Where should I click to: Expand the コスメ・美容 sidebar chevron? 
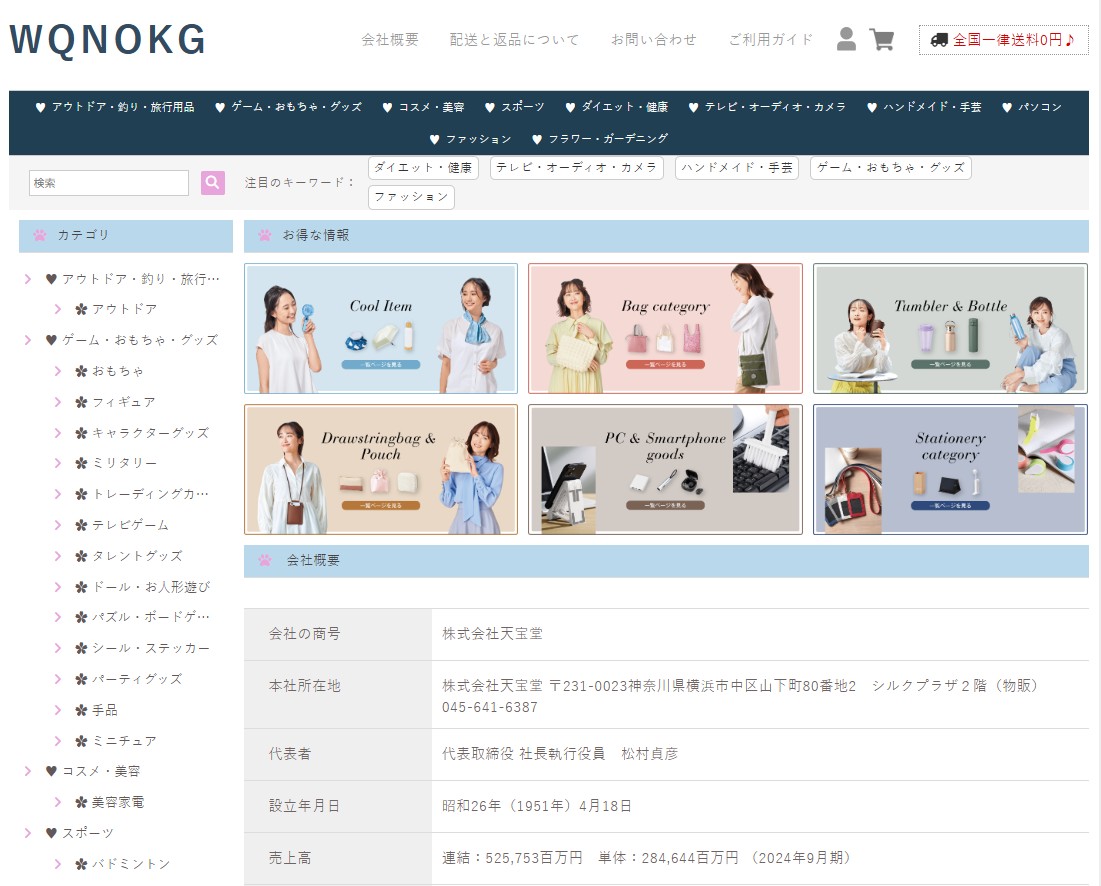(28, 771)
